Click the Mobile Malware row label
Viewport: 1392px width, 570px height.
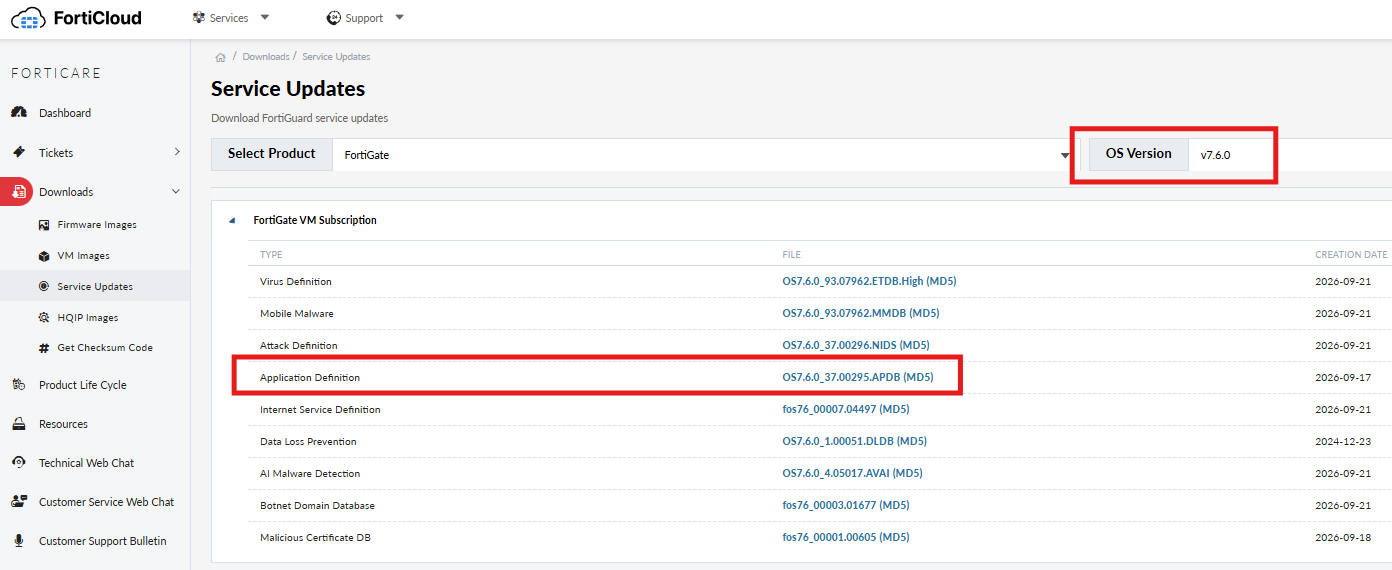(297, 314)
